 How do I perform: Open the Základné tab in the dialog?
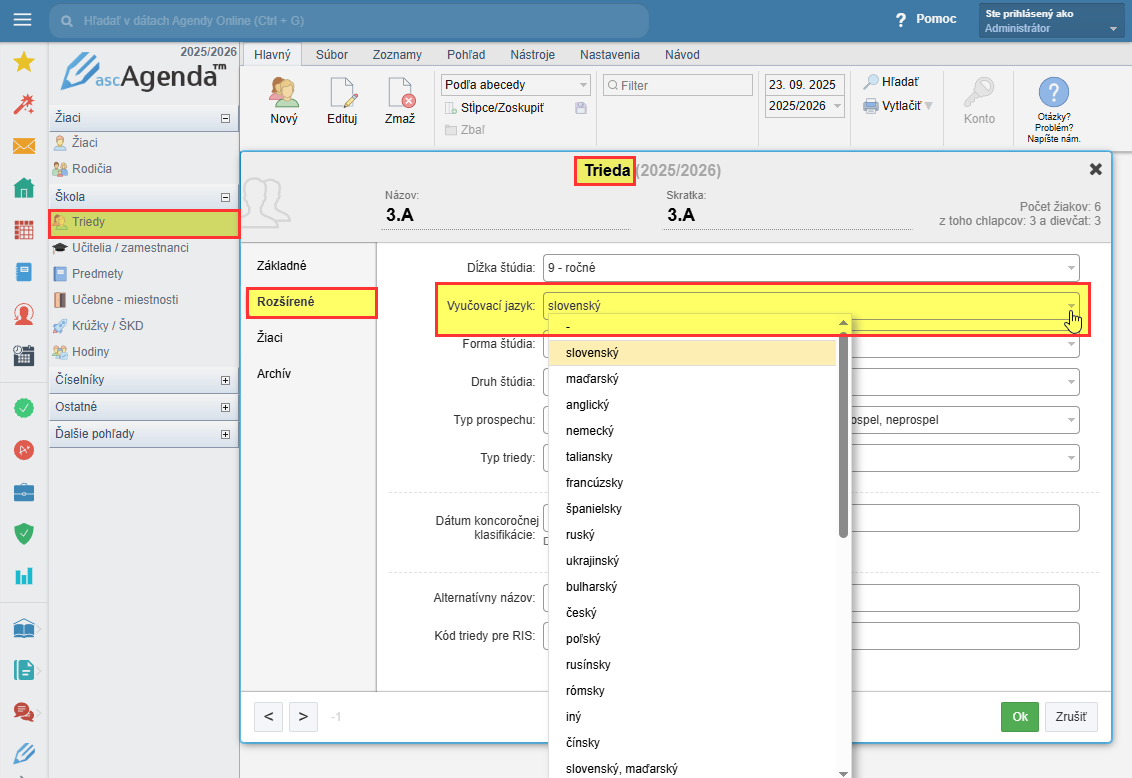point(281,266)
